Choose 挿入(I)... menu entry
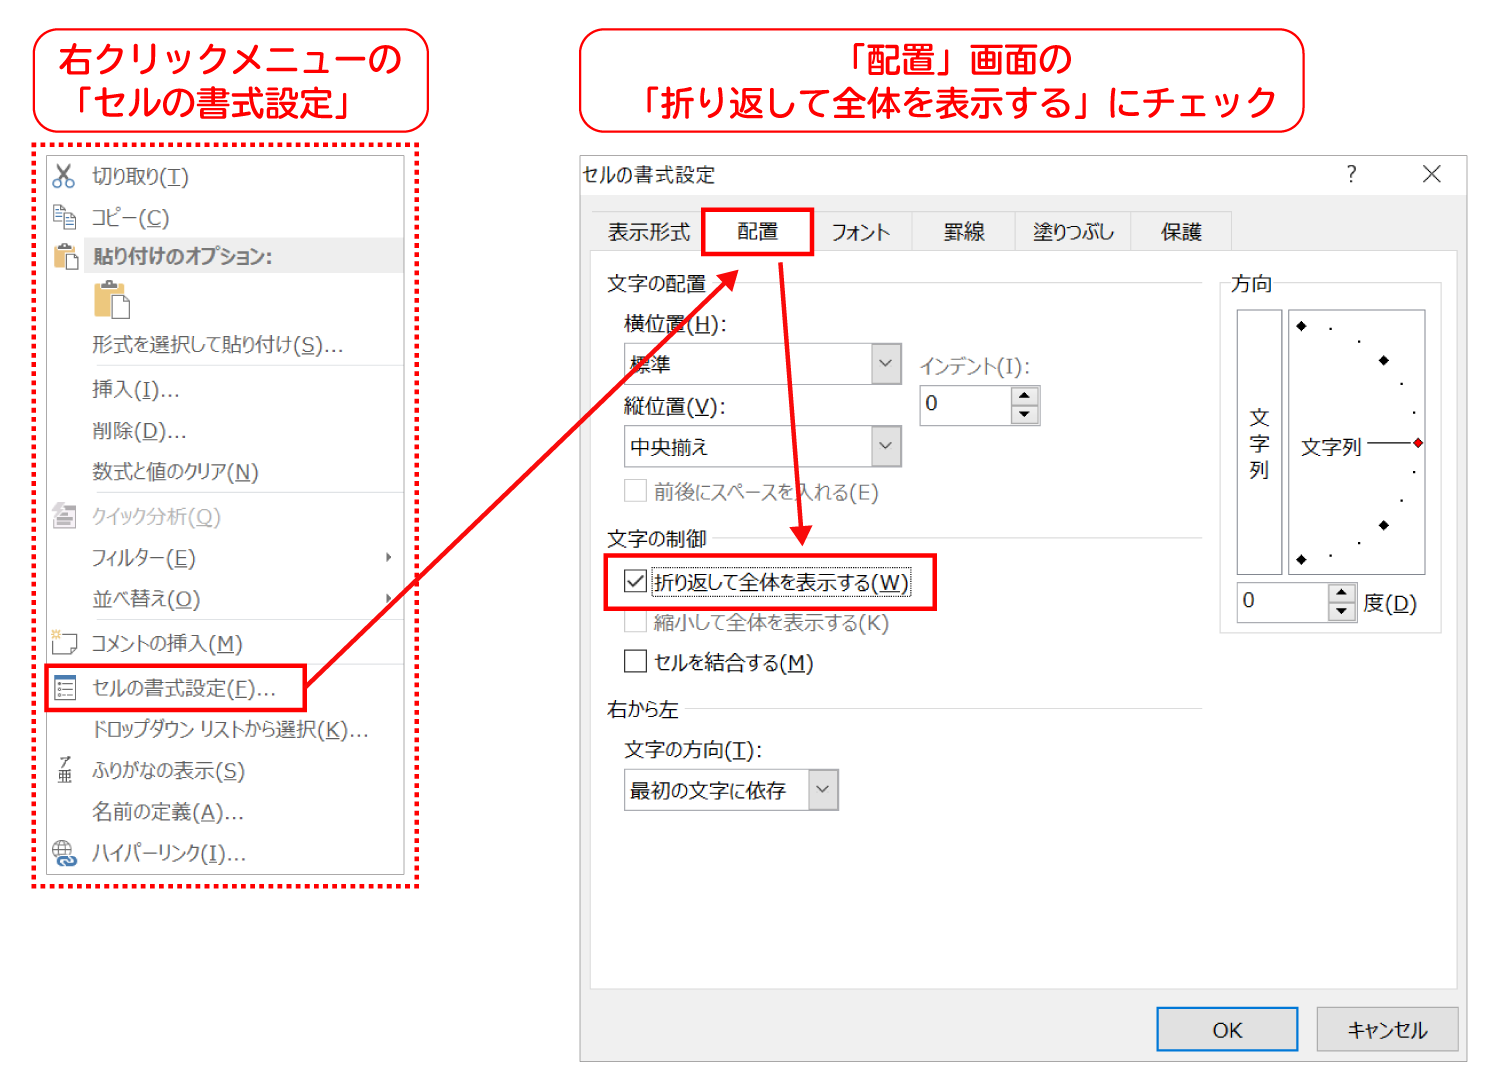Image resolution: width=1500 pixels, height=1090 pixels. 136,390
